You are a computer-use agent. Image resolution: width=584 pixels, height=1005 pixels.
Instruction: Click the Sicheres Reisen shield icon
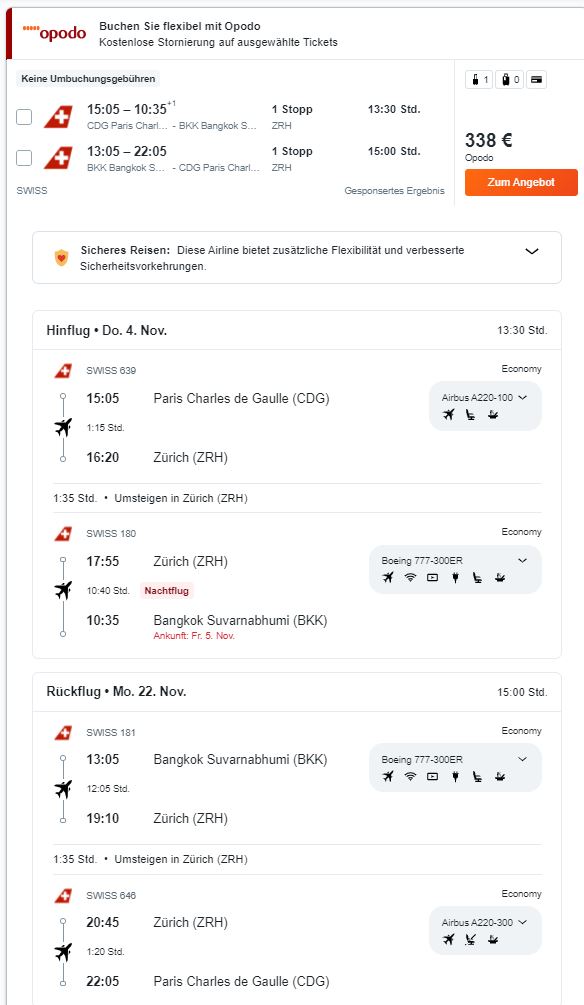click(61, 258)
